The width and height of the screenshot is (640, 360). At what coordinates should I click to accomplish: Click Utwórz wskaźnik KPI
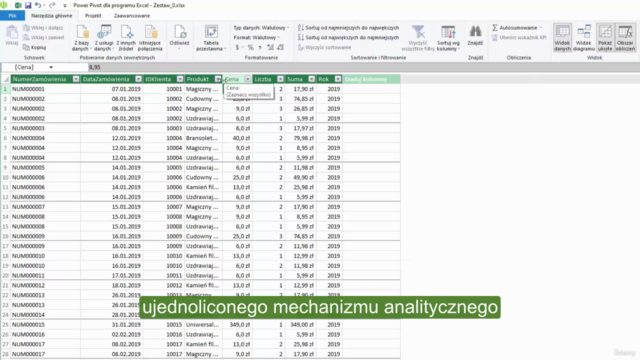[519, 38]
